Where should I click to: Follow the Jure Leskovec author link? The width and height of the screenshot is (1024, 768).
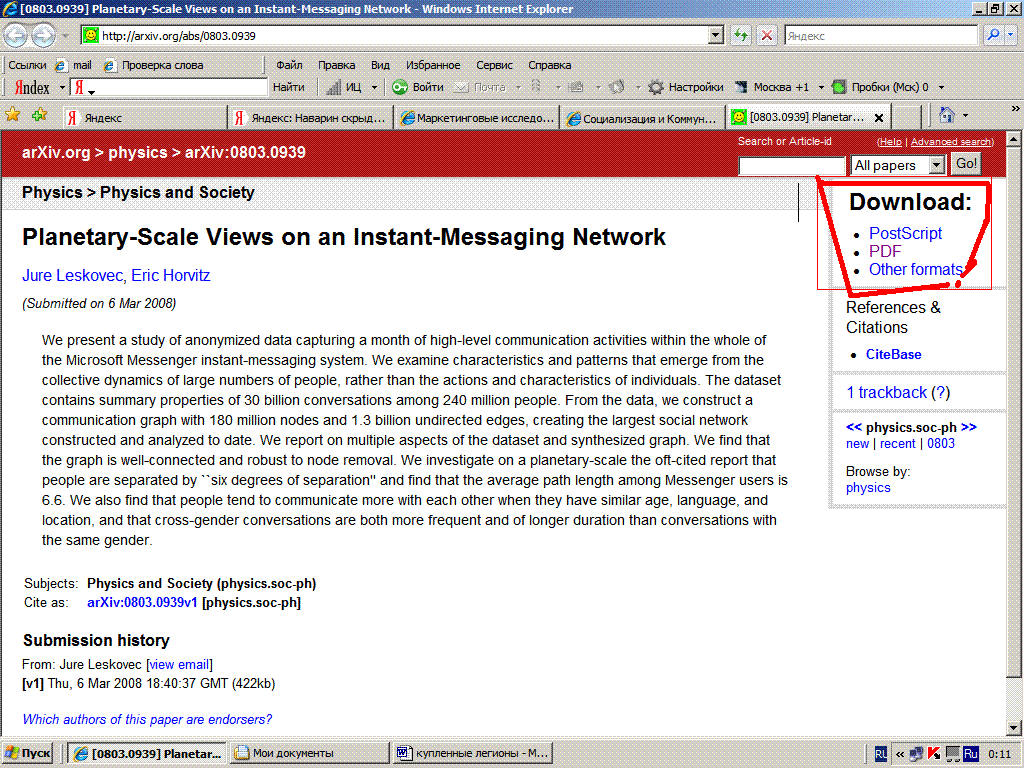(72, 275)
